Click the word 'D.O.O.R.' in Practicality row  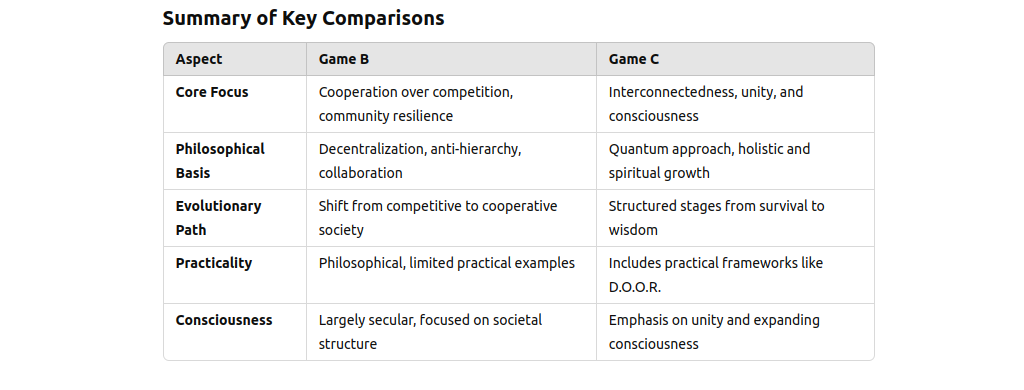coord(635,287)
